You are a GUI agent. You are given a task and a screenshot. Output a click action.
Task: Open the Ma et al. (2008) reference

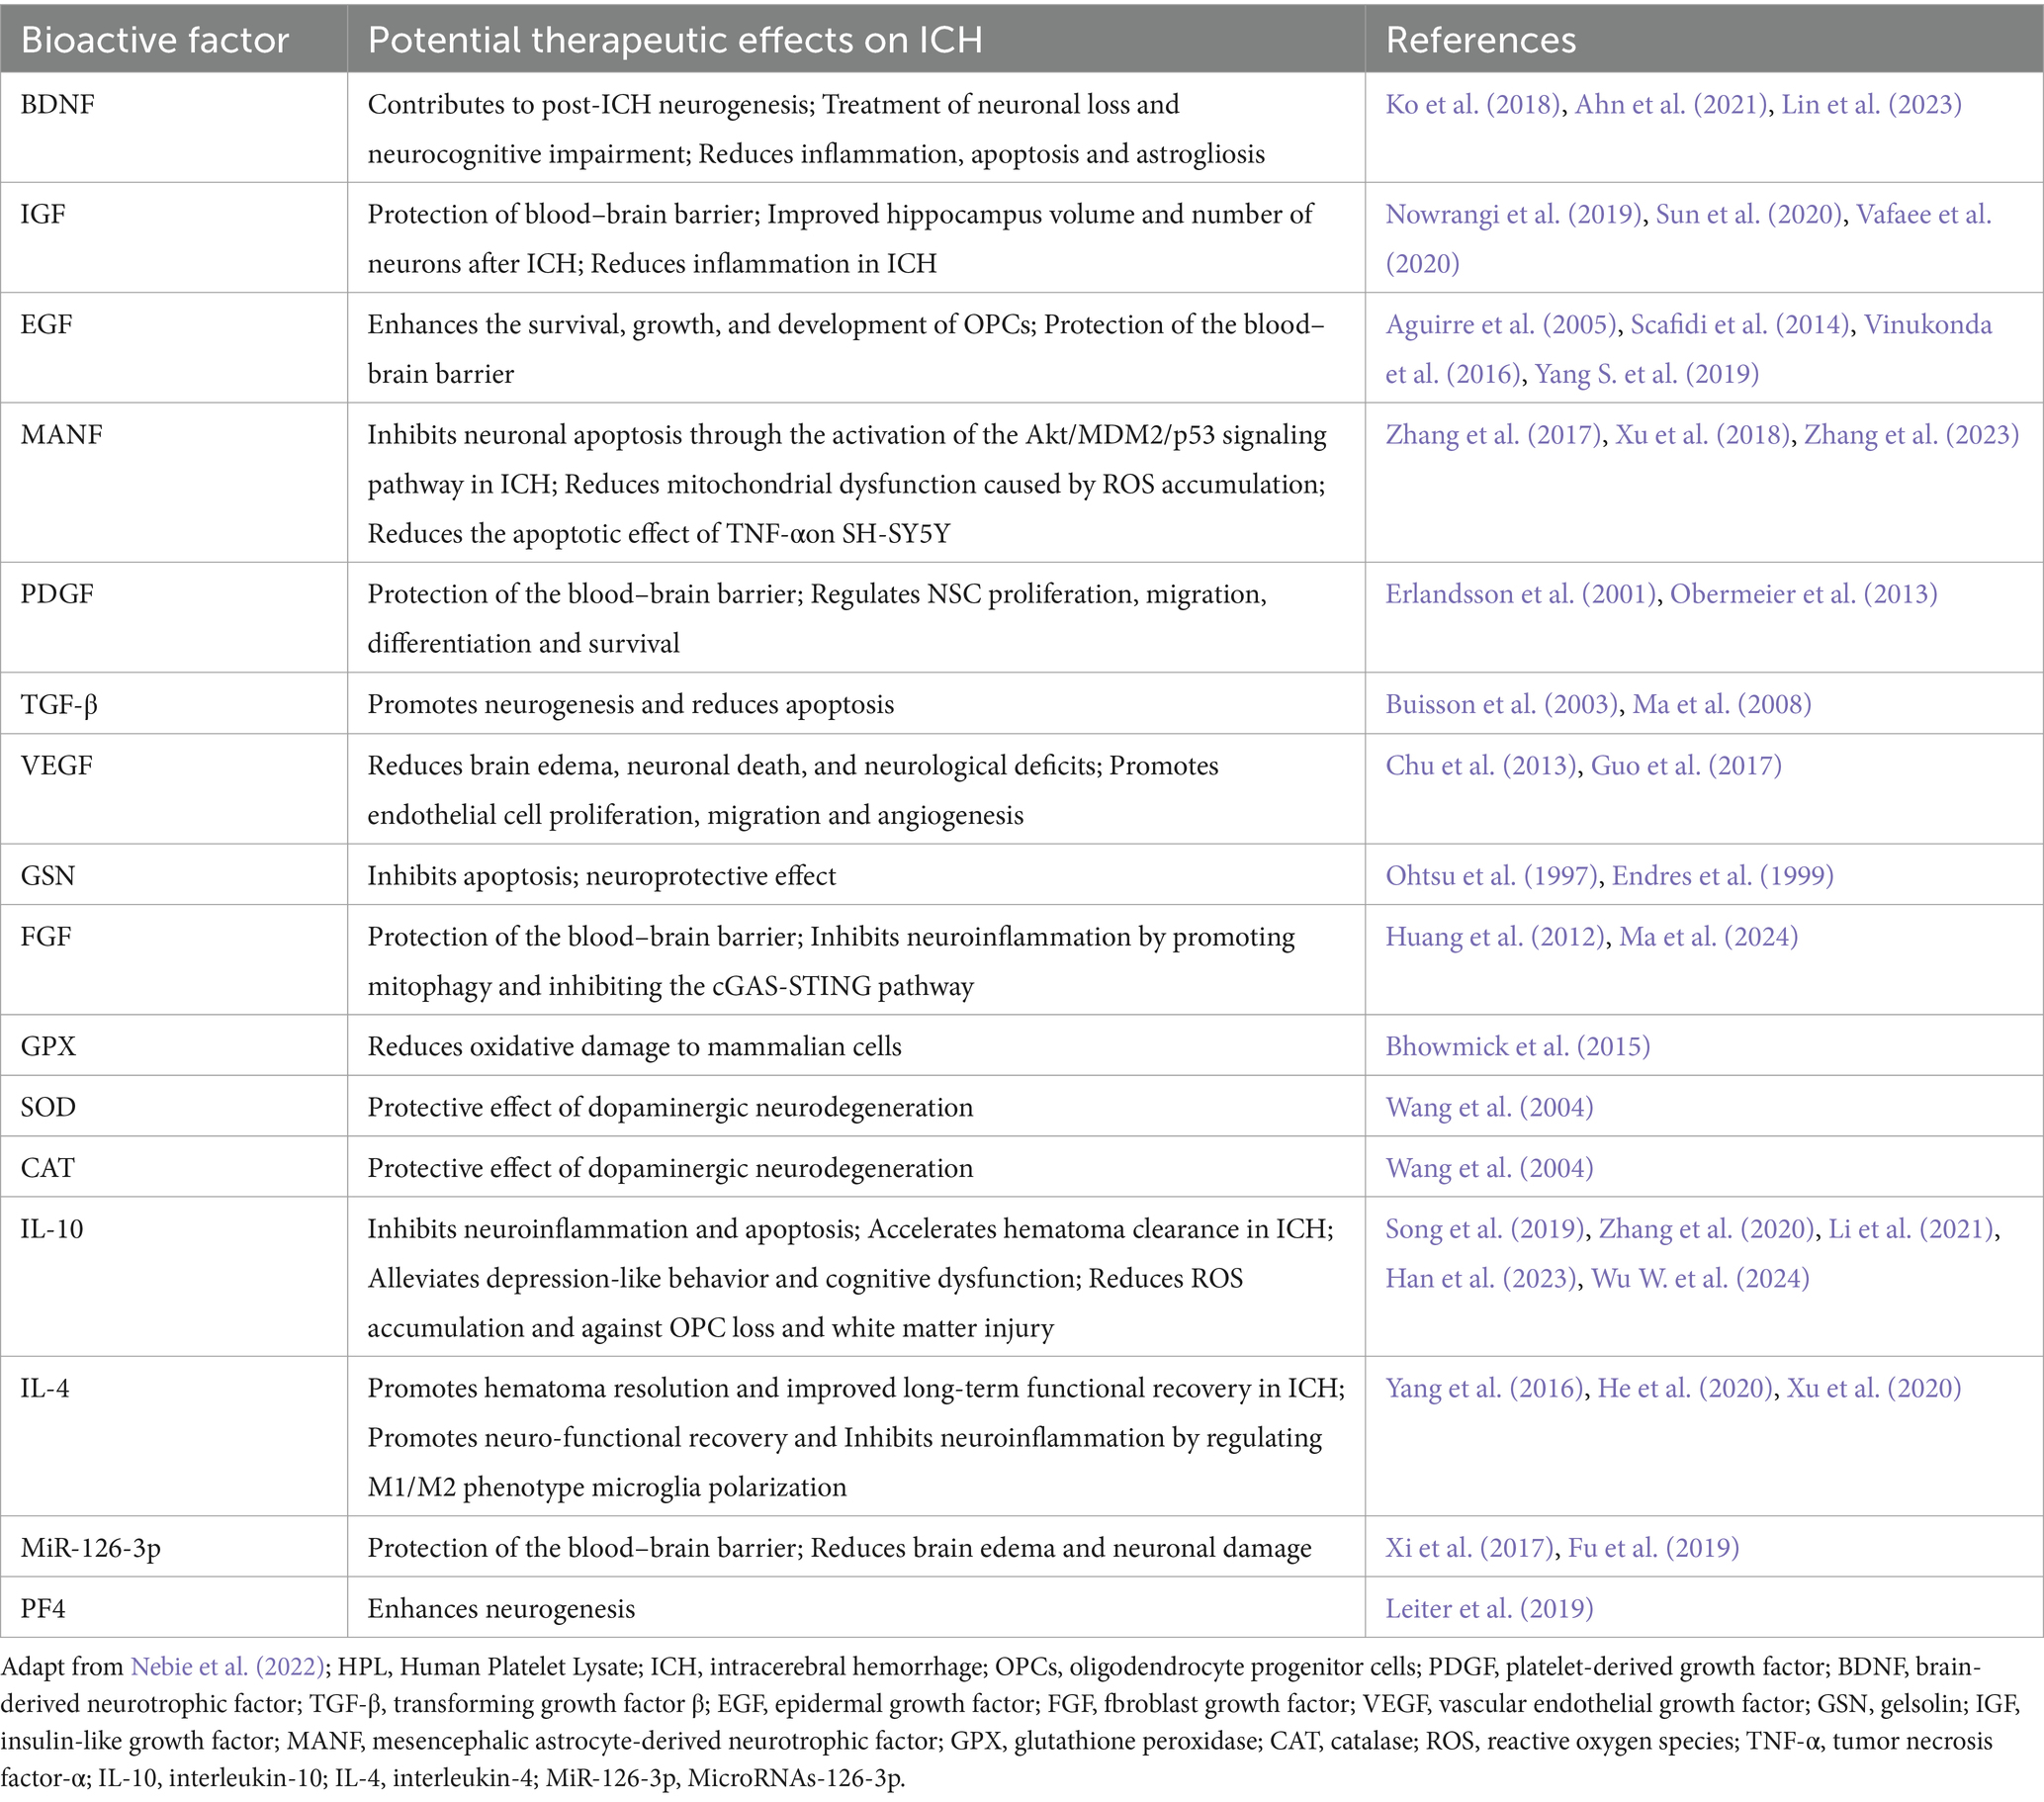coord(1722,705)
